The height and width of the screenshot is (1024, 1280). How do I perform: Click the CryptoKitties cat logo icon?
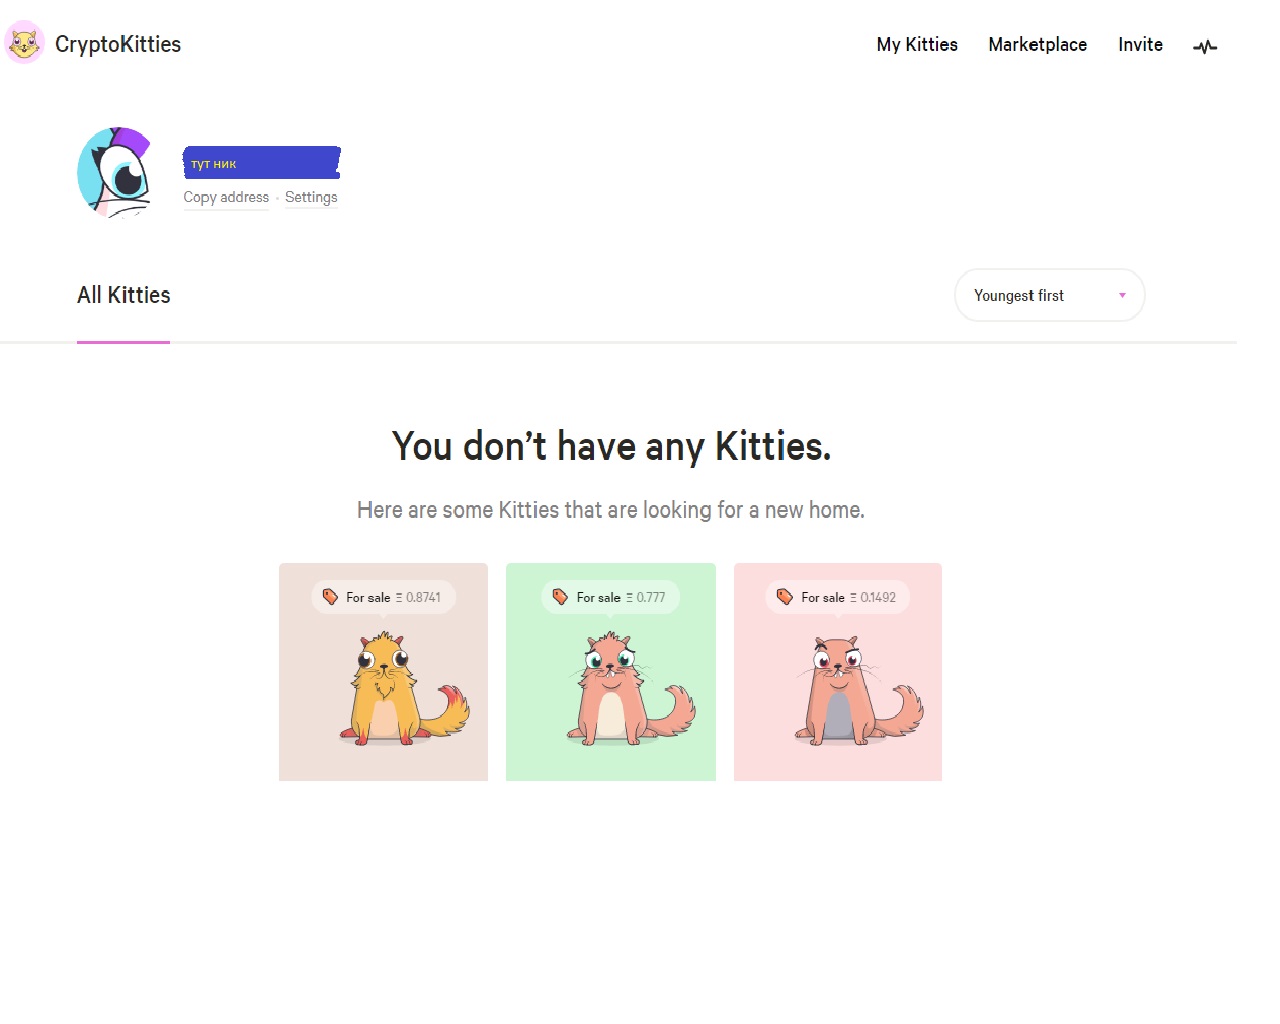(24, 43)
